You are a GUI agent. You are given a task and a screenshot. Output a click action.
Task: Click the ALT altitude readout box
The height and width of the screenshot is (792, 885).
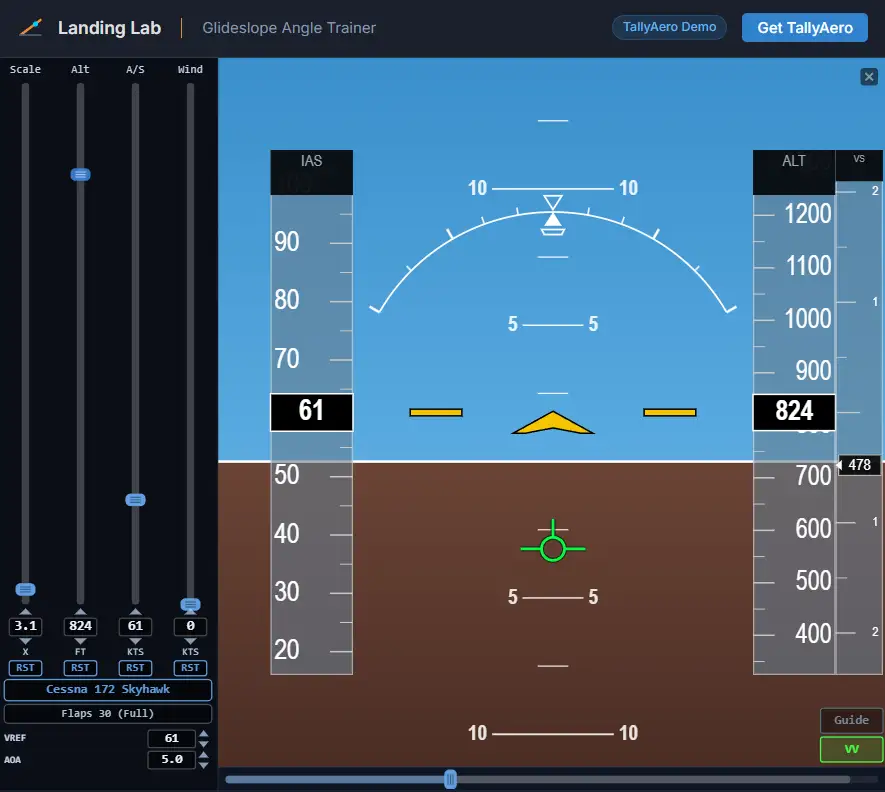[x=794, y=412]
